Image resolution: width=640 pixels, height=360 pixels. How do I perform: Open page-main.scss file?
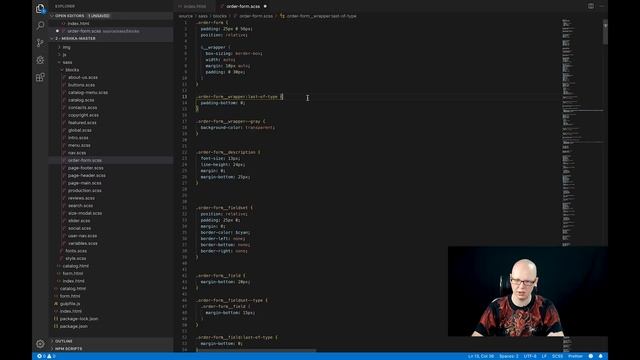(84, 183)
